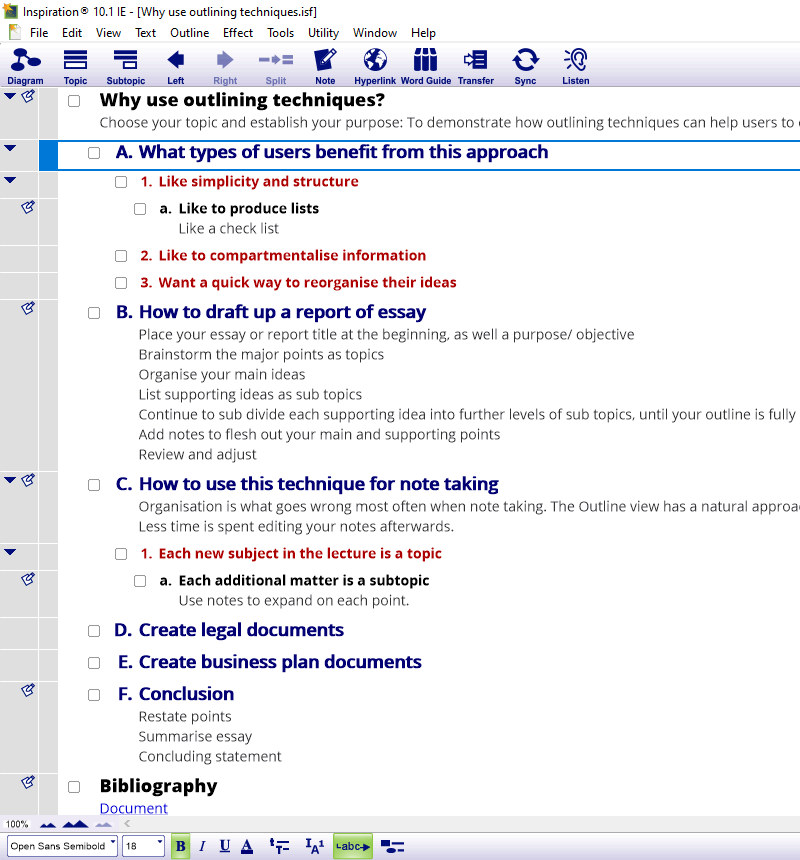Click note icon beside 'How to use this technique'
This screenshot has width=800, height=860.
pyautogui.click(x=28, y=480)
